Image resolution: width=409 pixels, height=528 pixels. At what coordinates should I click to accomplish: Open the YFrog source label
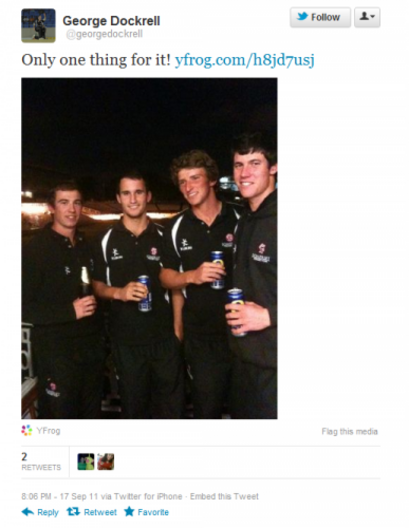coord(48,431)
